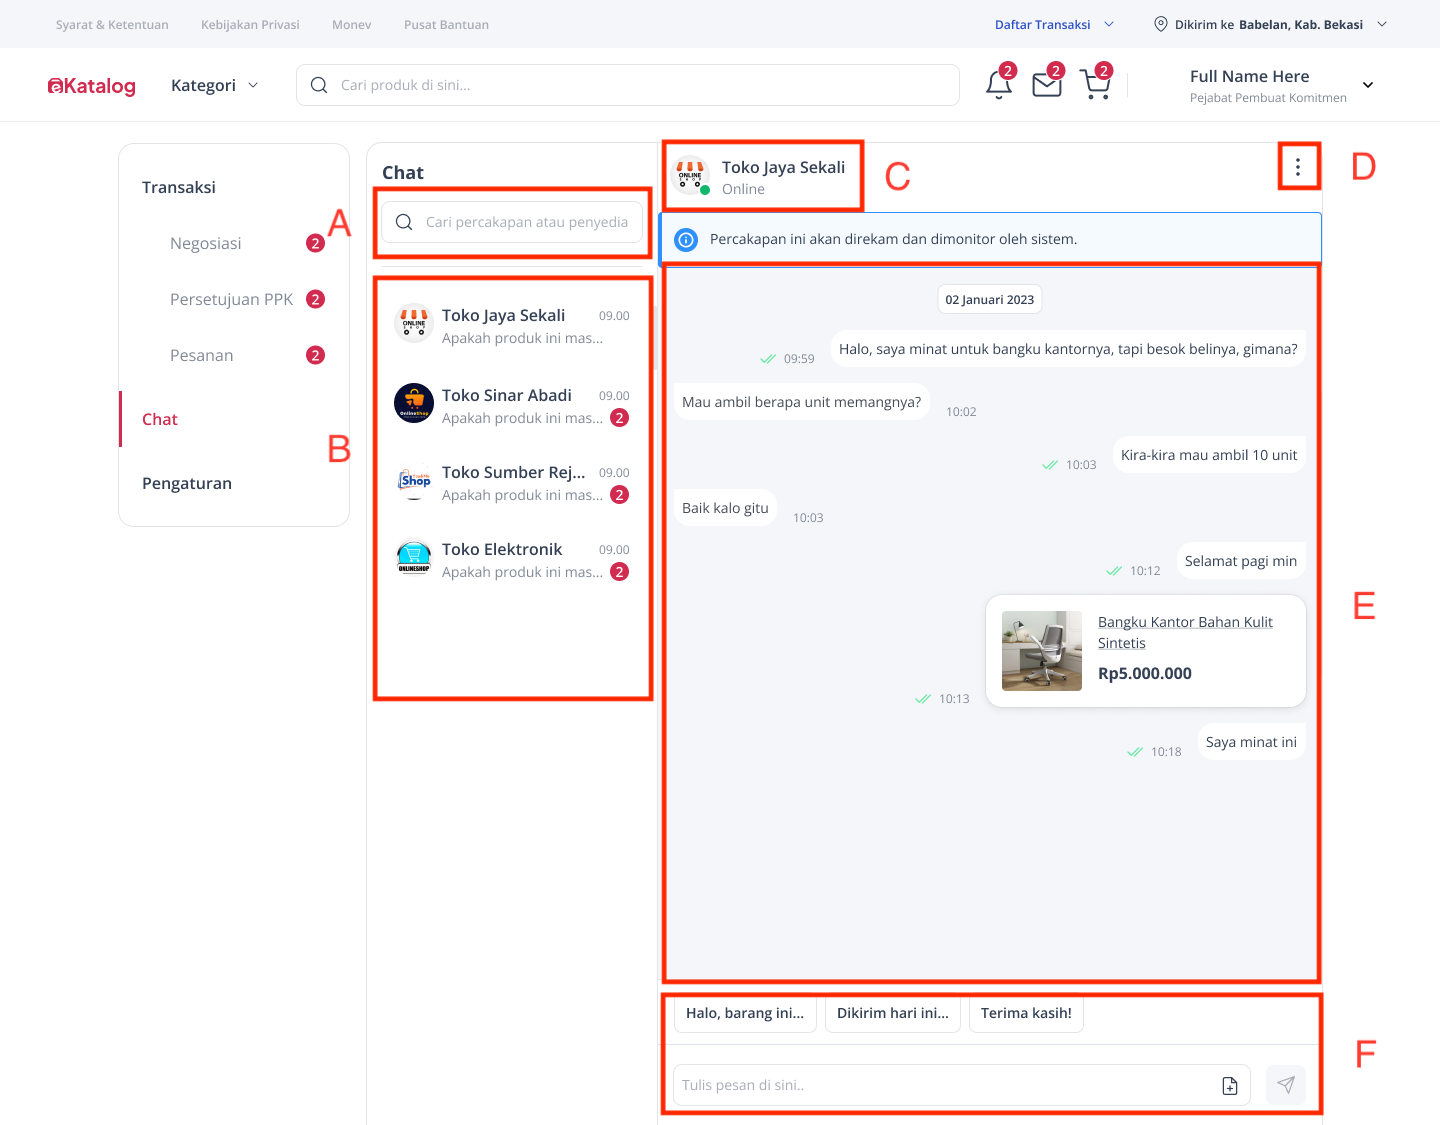Attach a file using the attachment icon

coord(1229,1084)
